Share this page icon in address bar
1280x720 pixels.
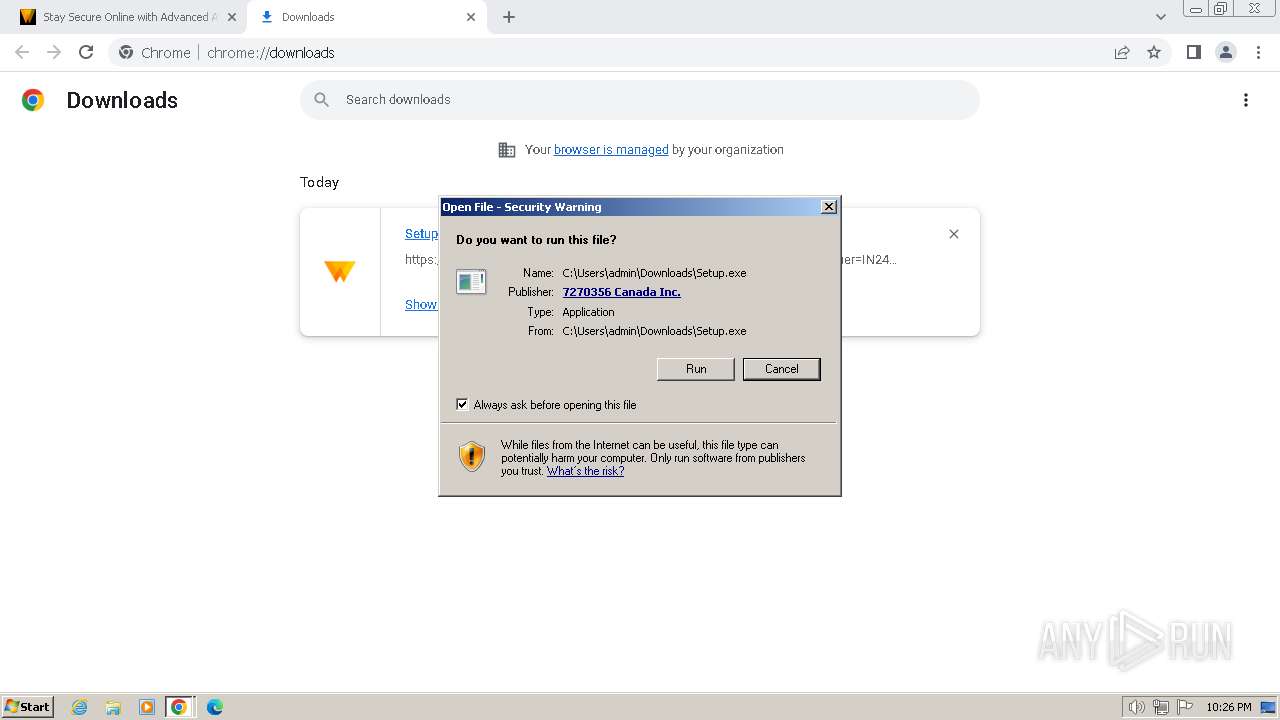[x=1122, y=52]
